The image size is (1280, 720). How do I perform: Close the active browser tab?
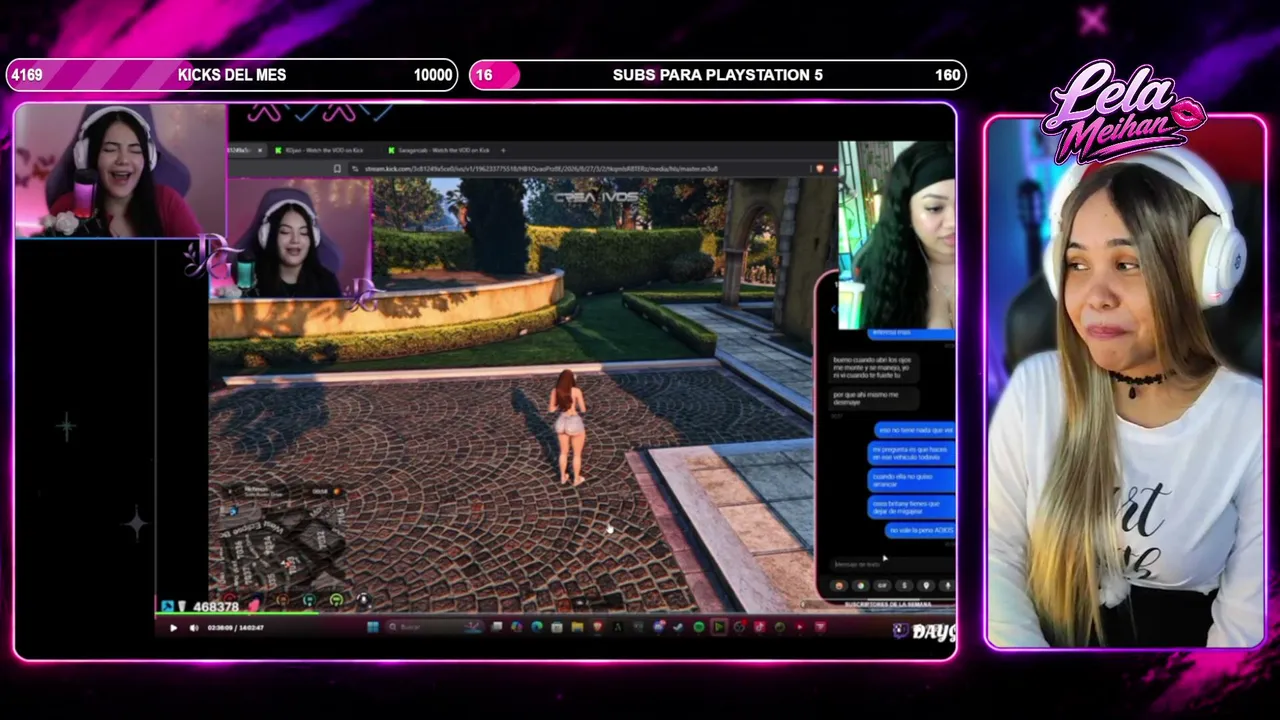[260, 150]
